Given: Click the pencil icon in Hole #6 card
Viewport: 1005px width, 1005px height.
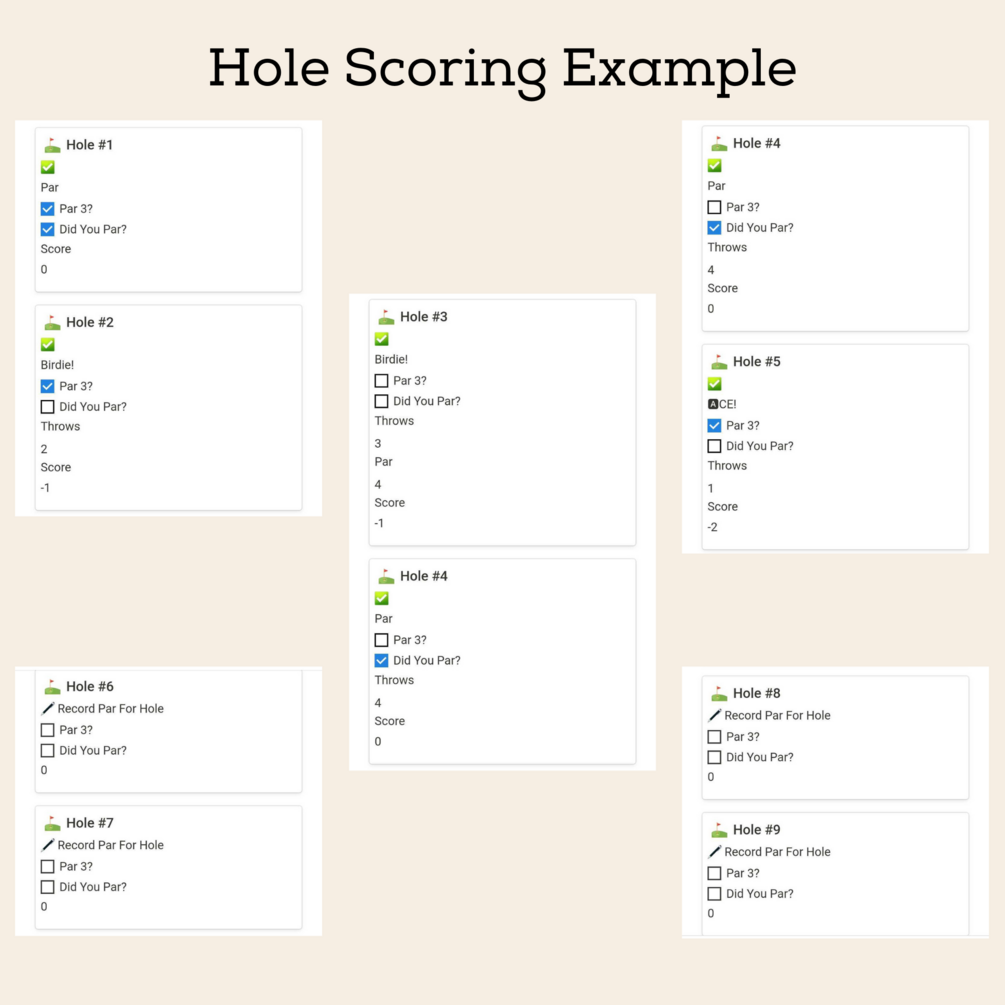Looking at the screenshot, I should [48, 708].
